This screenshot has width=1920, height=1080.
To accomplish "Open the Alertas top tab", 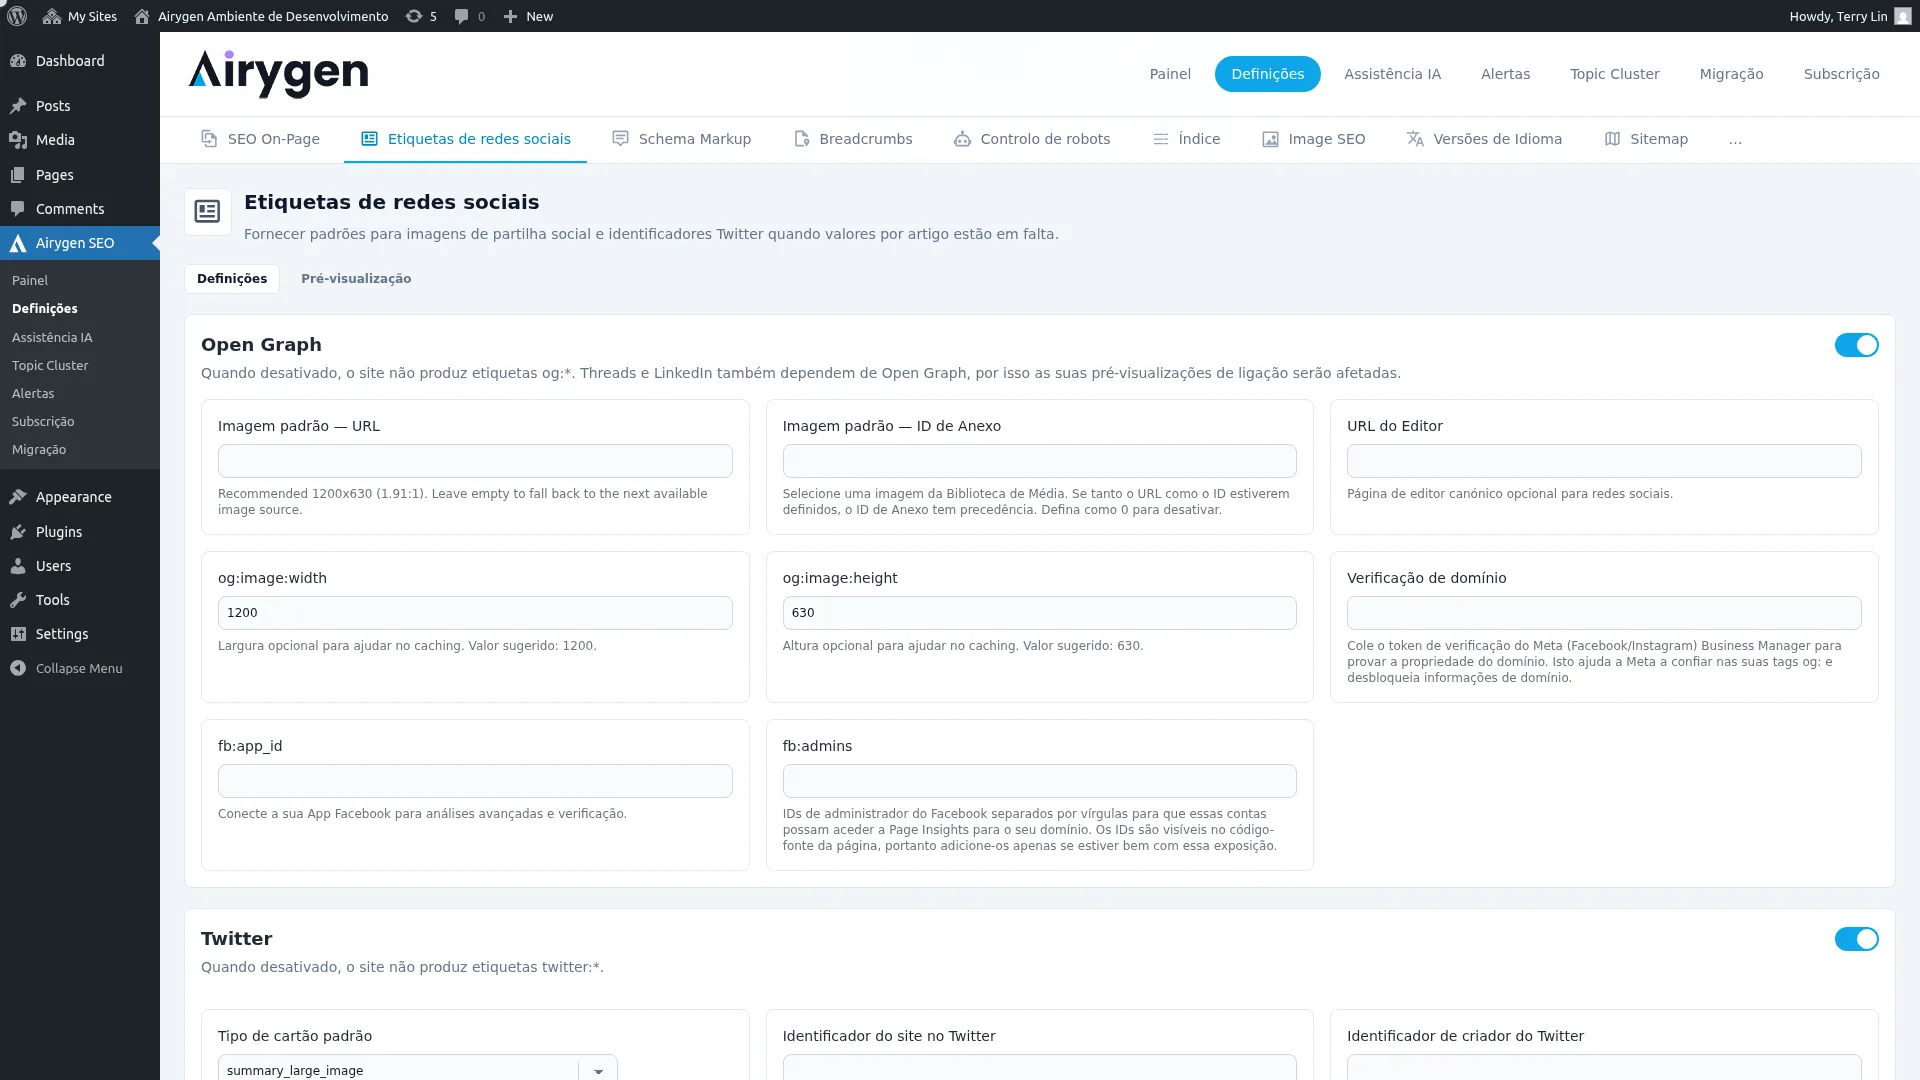I will click(x=1505, y=74).
